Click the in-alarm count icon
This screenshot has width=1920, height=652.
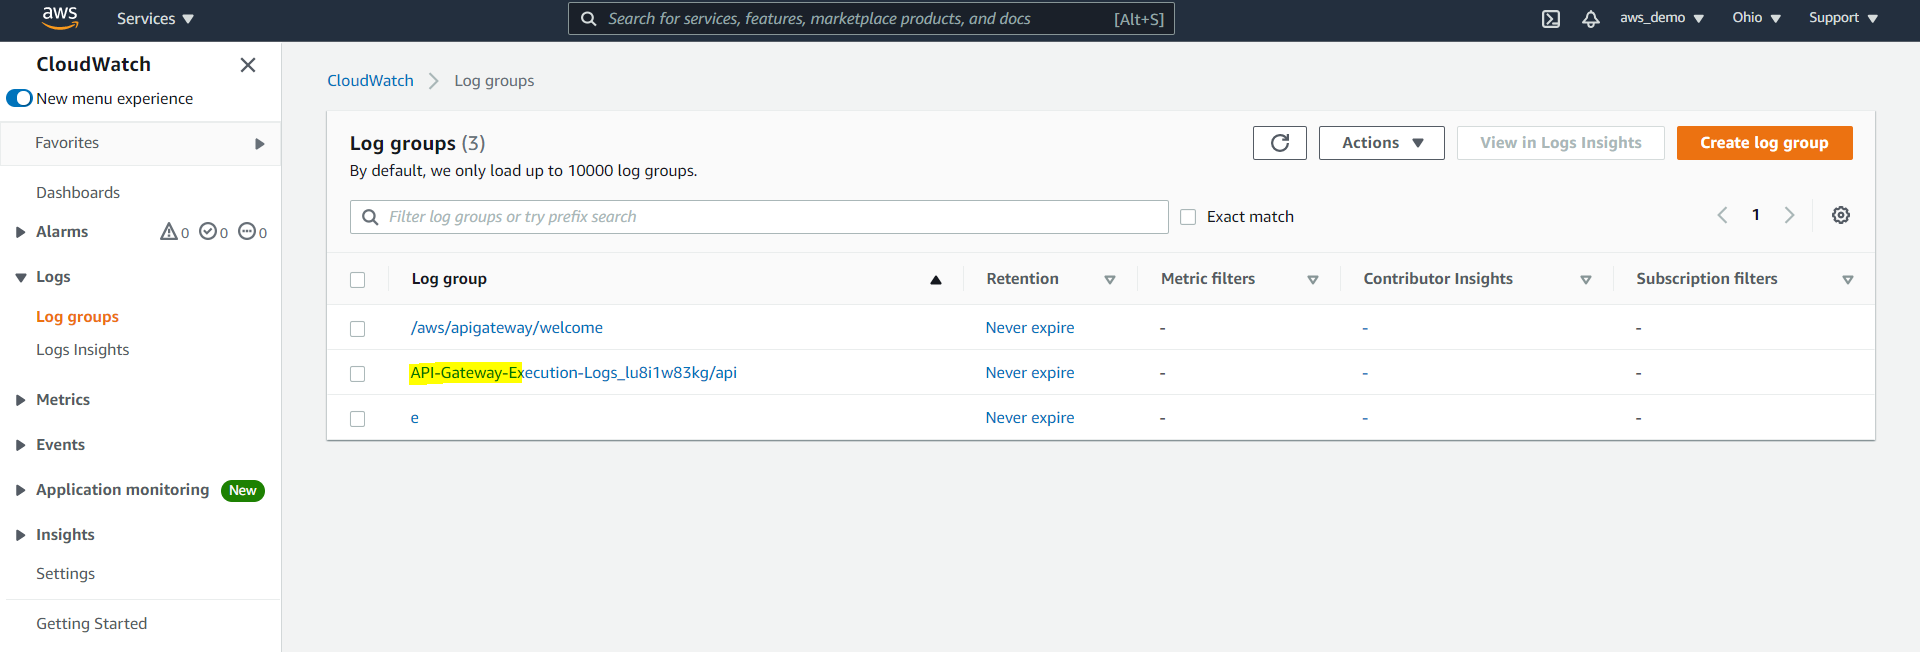(169, 232)
